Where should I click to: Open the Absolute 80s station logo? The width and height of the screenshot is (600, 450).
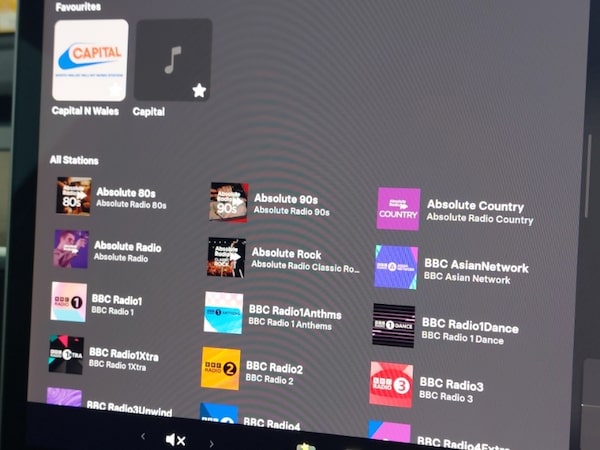pyautogui.click(x=73, y=196)
